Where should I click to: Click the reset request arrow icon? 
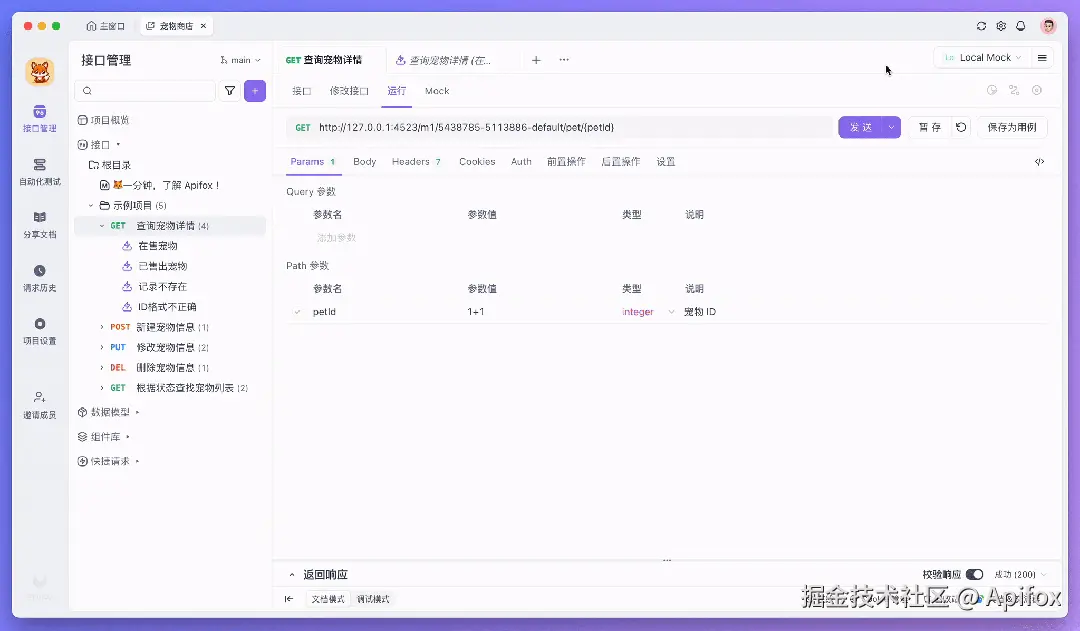coord(961,127)
